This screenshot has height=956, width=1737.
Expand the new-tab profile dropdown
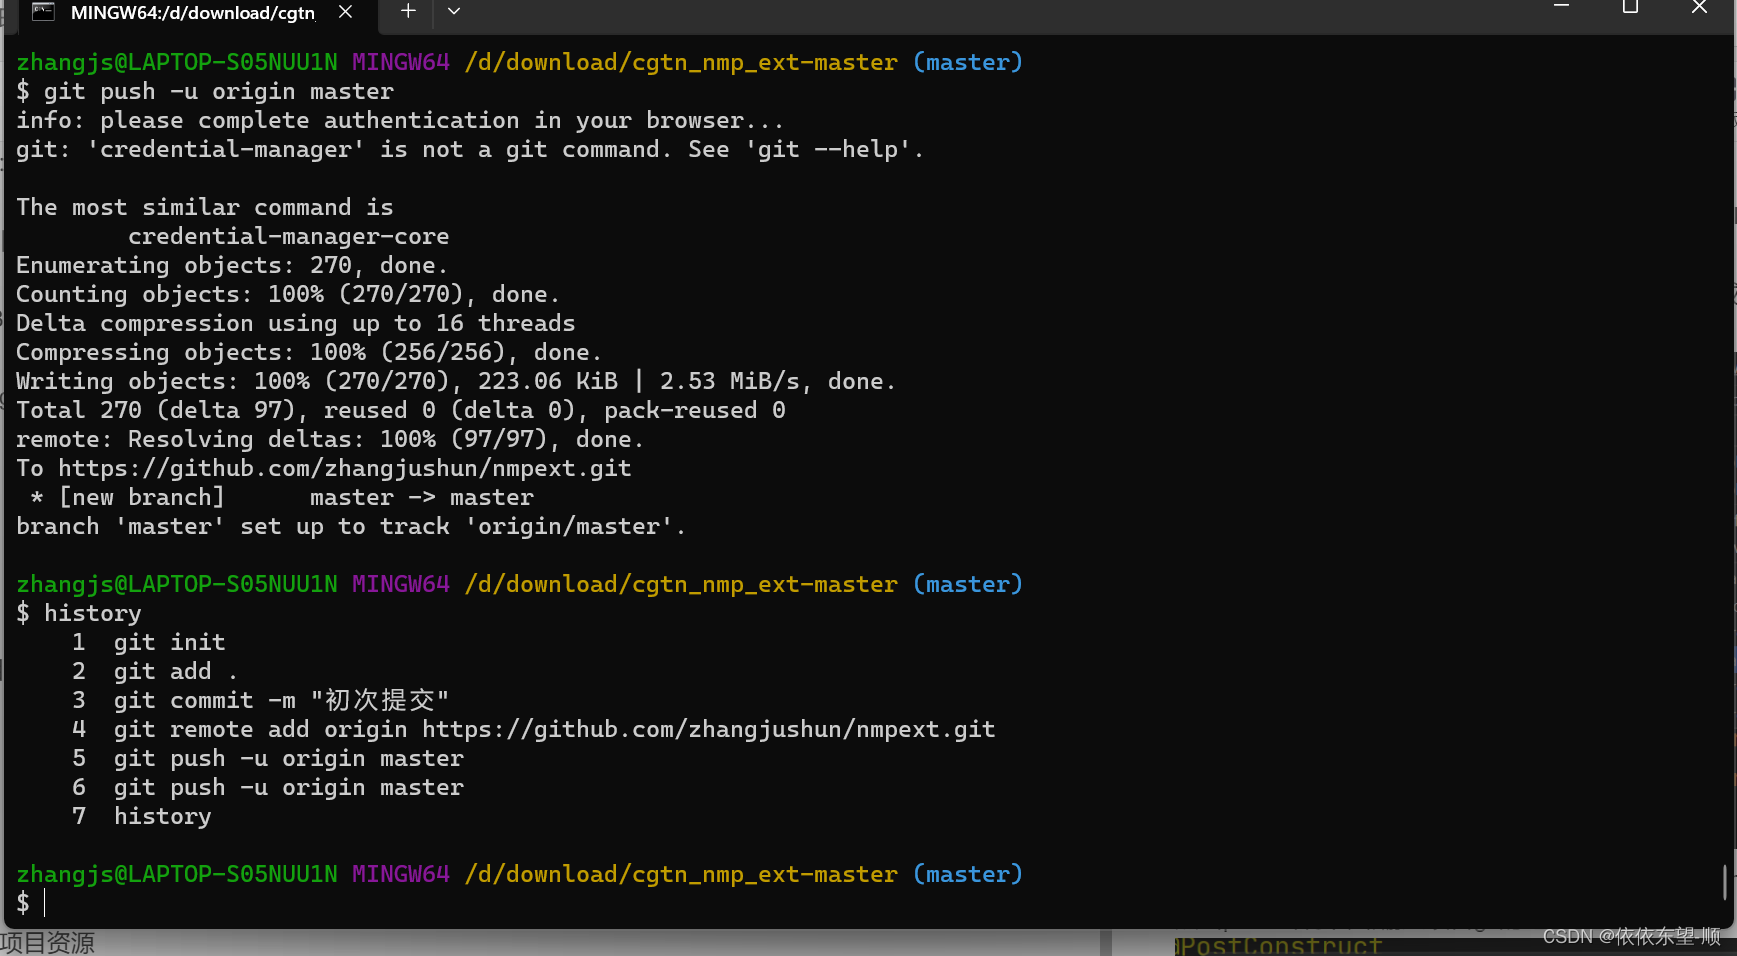[454, 12]
